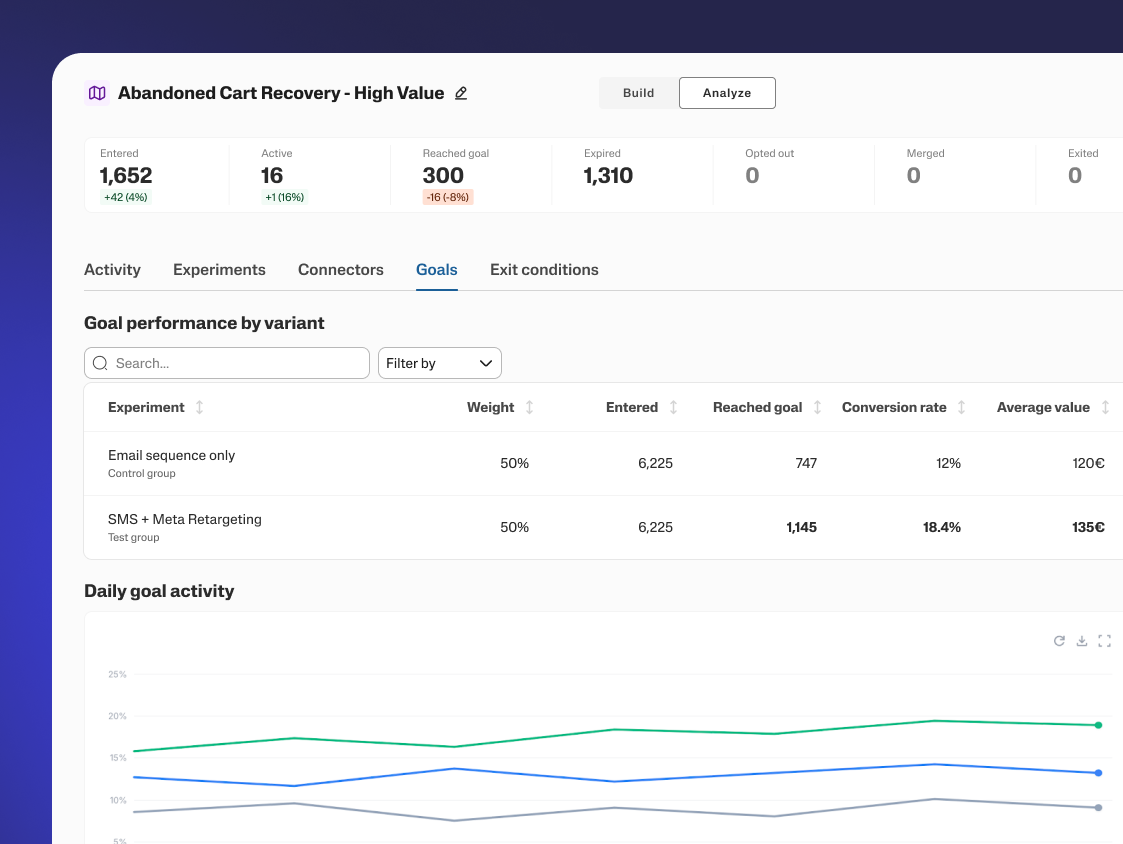
Task: Click the refresh icon on the chart
Action: (1059, 641)
